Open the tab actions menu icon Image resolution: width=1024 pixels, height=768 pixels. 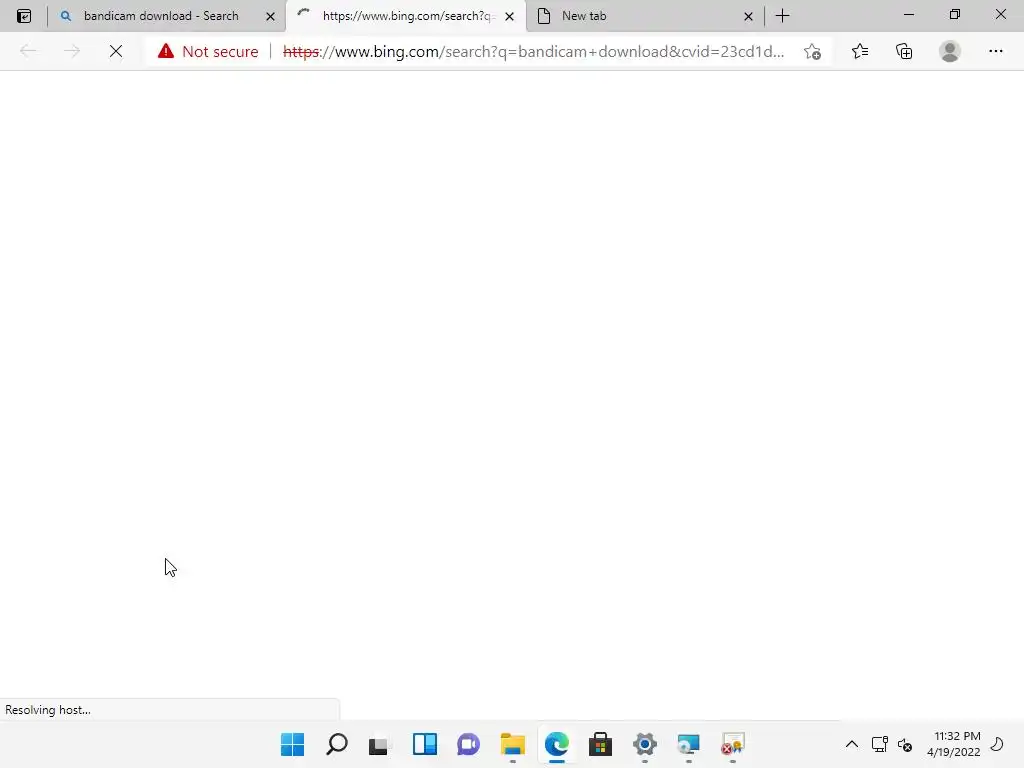point(24,16)
